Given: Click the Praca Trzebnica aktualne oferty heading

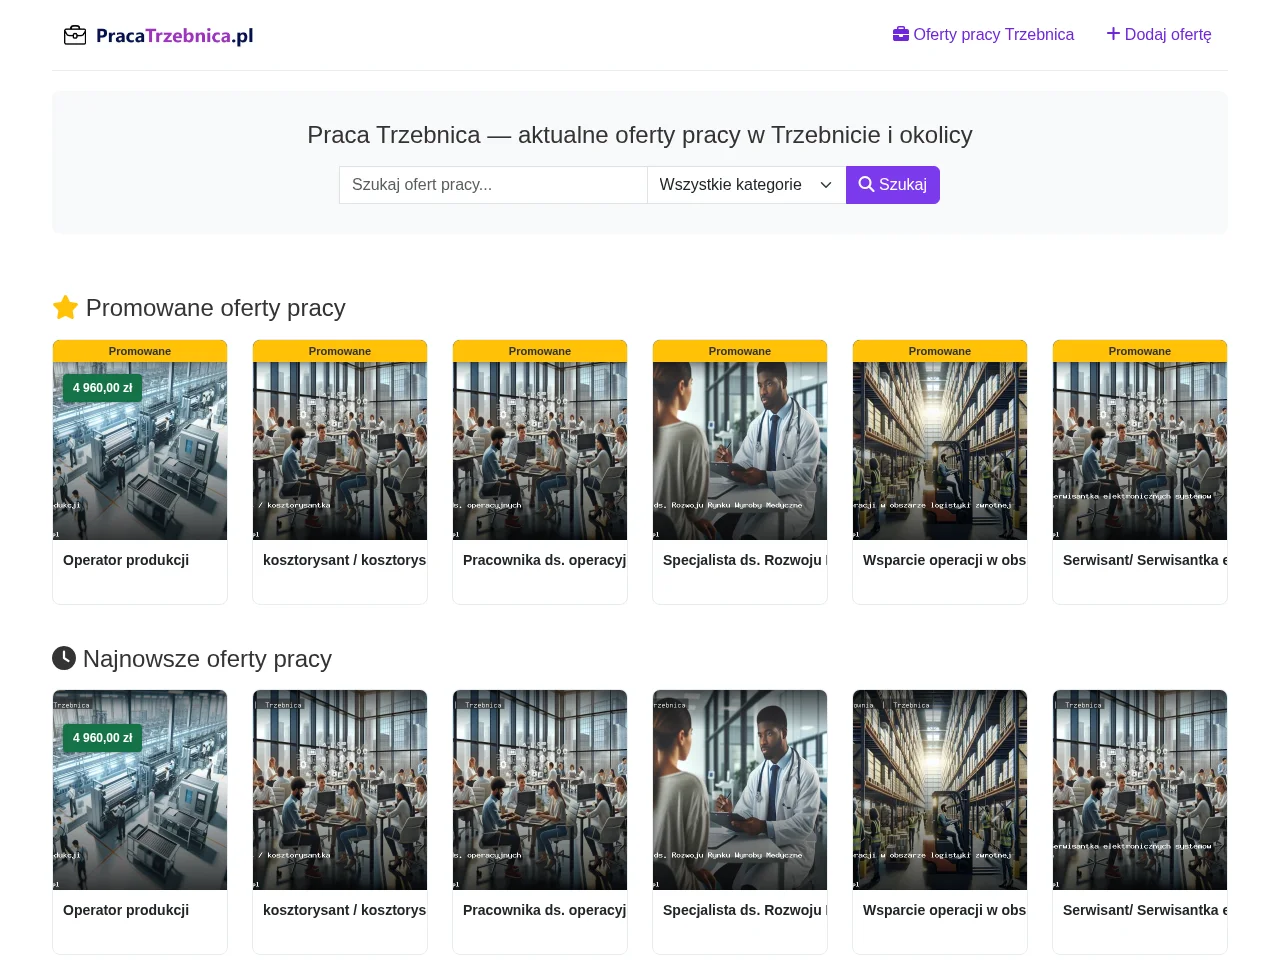Looking at the screenshot, I should tap(640, 135).
